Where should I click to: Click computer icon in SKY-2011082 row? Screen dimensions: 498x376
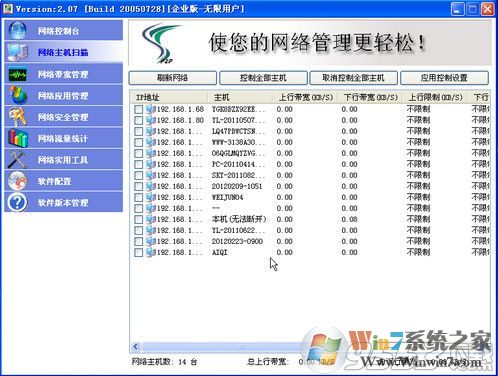click(x=151, y=175)
